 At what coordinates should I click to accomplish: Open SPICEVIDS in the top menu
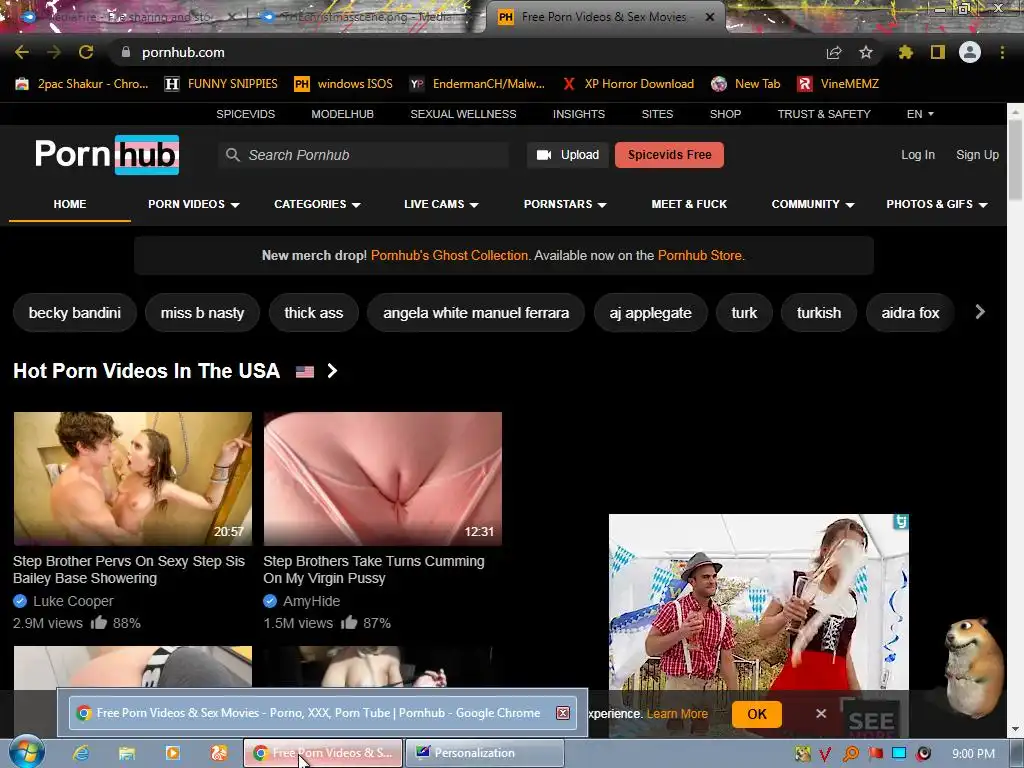(x=246, y=114)
